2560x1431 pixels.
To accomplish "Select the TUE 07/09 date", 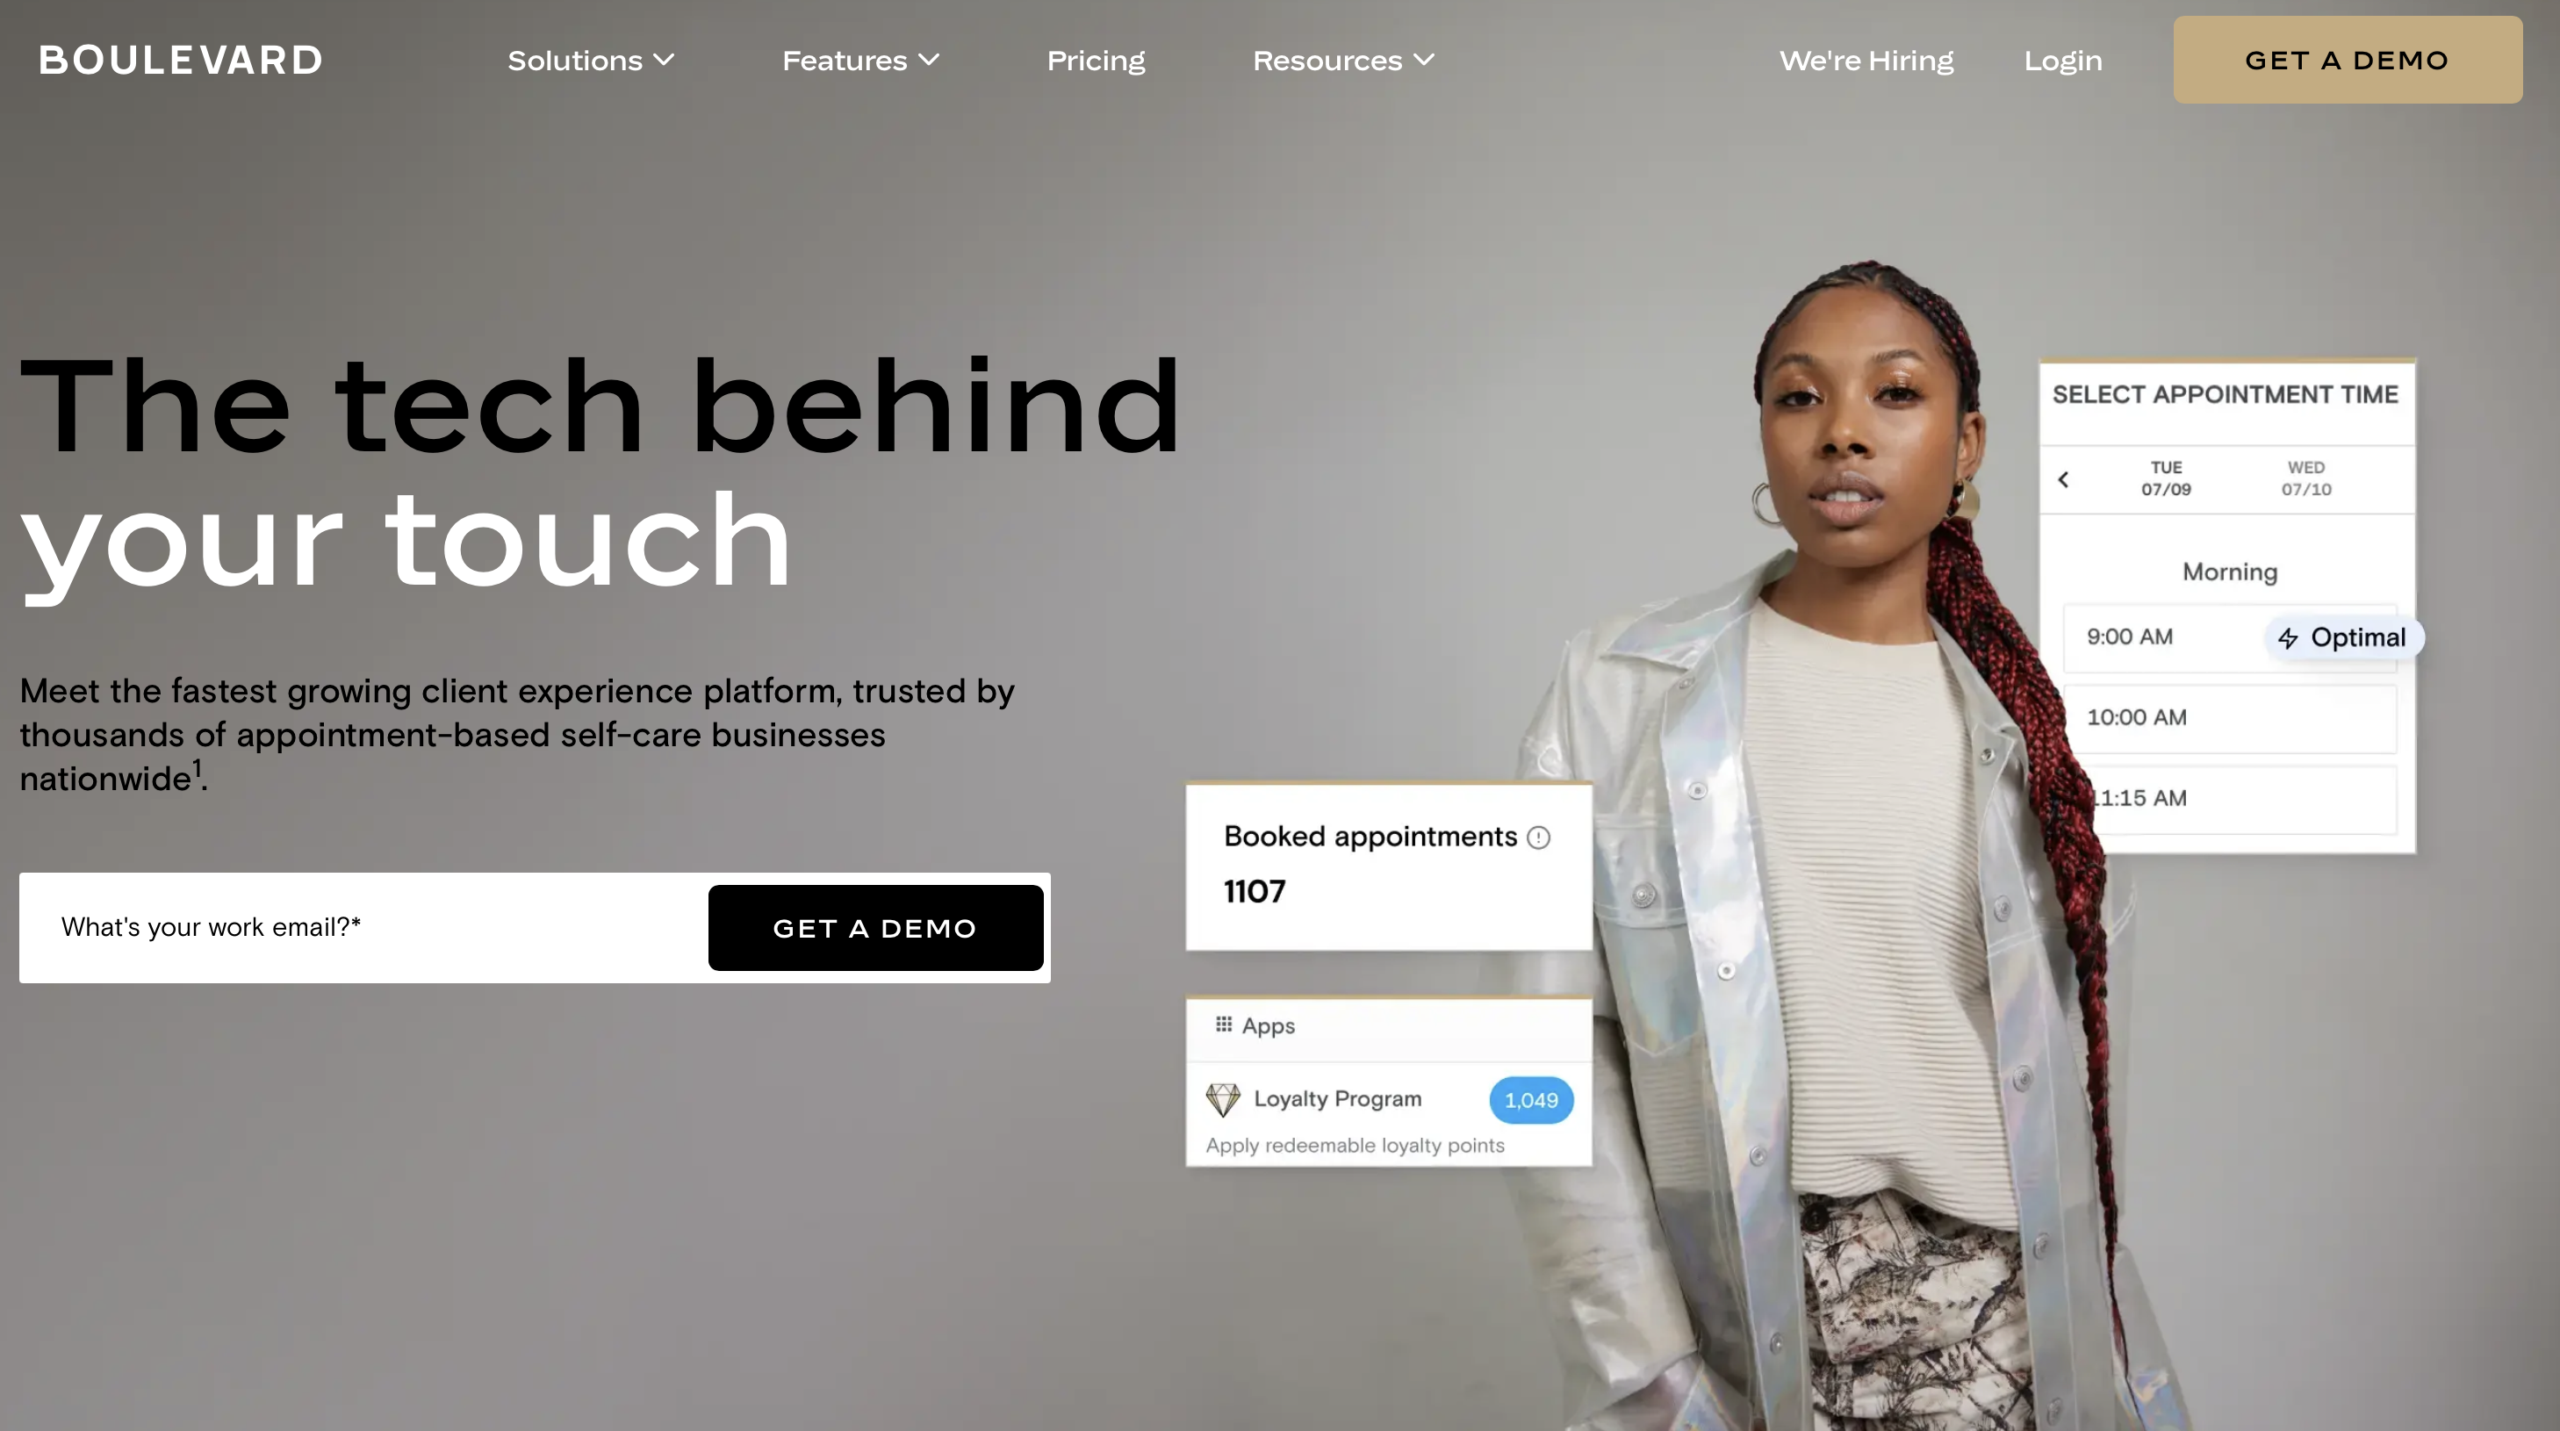I will pyautogui.click(x=2166, y=479).
